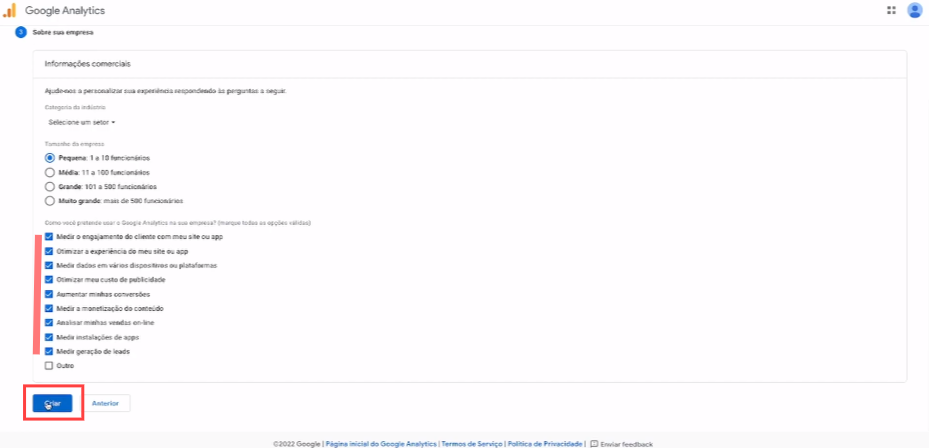Image resolution: width=929 pixels, height=448 pixels.
Task: Select Grande 101 a 500 funcionários option
Action: click(x=50, y=186)
